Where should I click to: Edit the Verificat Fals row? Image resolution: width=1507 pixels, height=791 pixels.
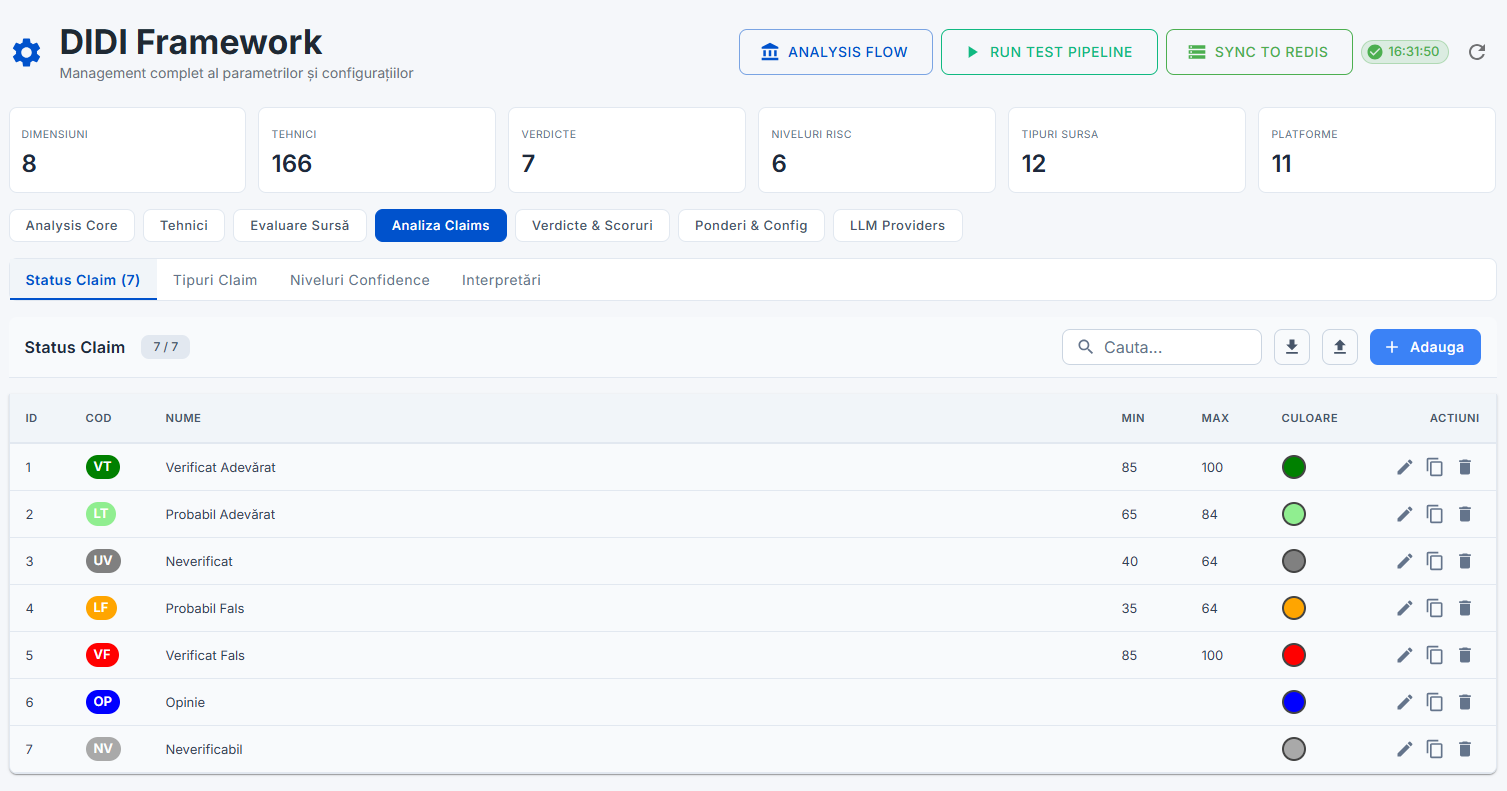pos(1405,655)
